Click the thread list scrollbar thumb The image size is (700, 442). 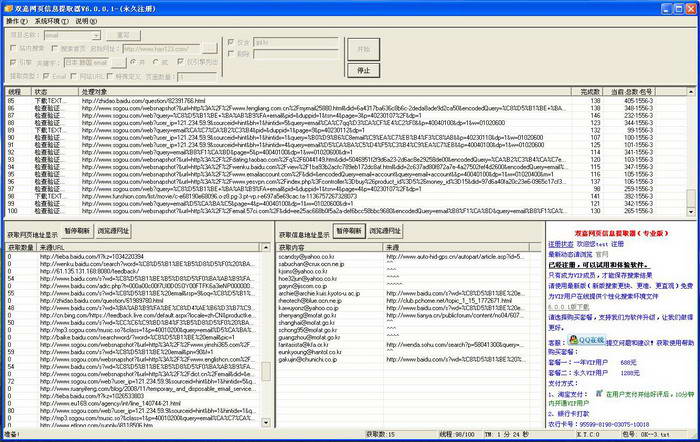(691, 198)
